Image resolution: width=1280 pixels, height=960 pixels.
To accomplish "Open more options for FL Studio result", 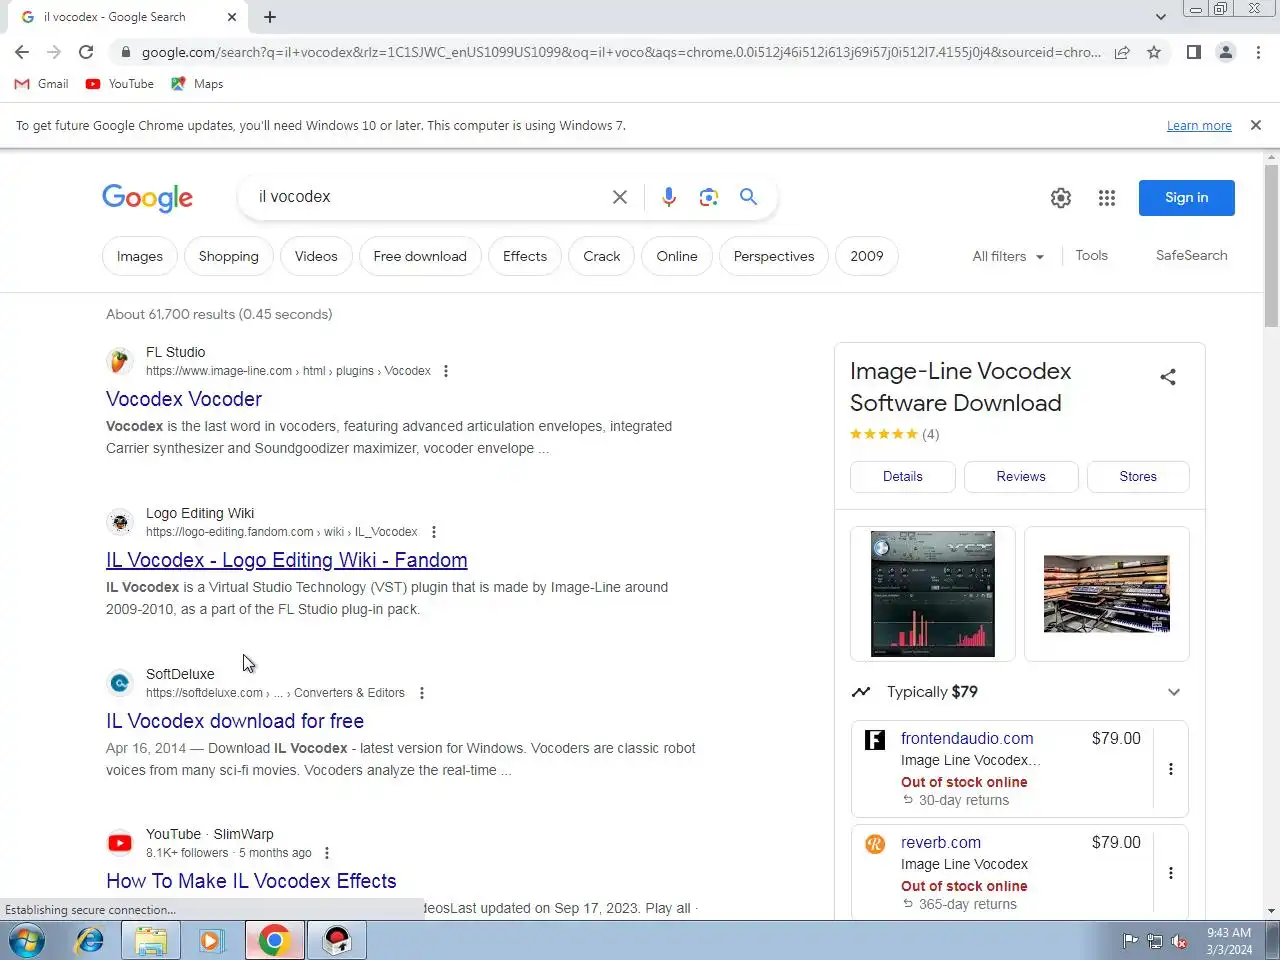I will pos(446,371).
